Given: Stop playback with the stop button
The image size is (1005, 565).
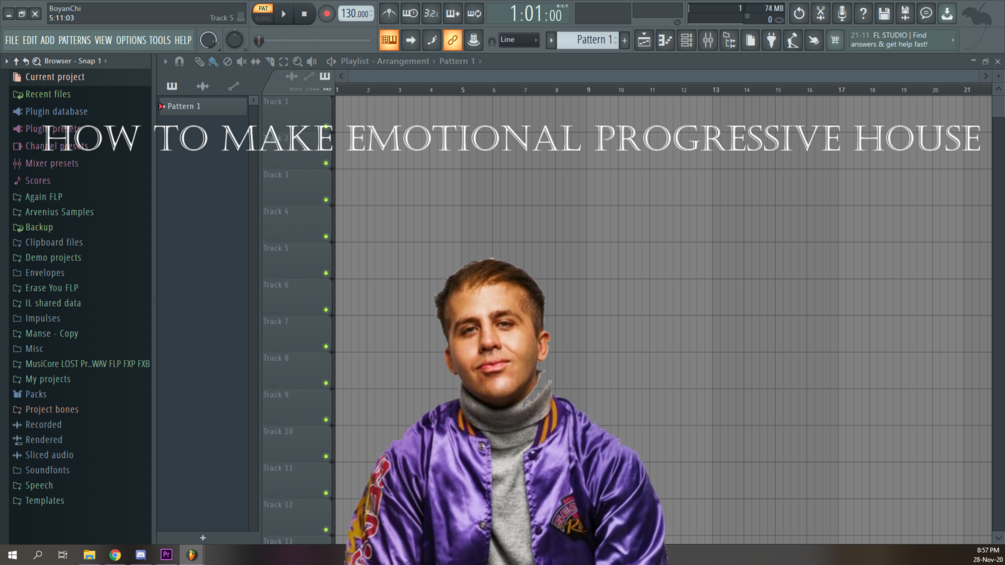Looking at the screenshot, I should (304, 13).
